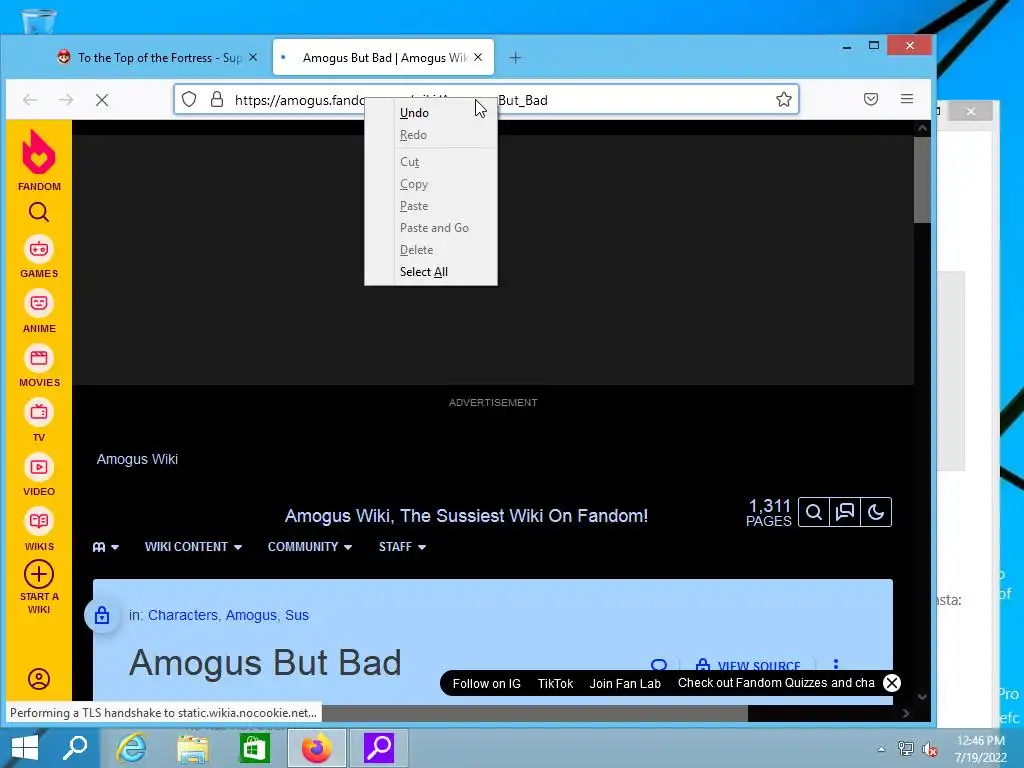Screen dimensions: 1024x768
Task: Click the horizontal scrollbar right arrow
Action: [906, 713]
